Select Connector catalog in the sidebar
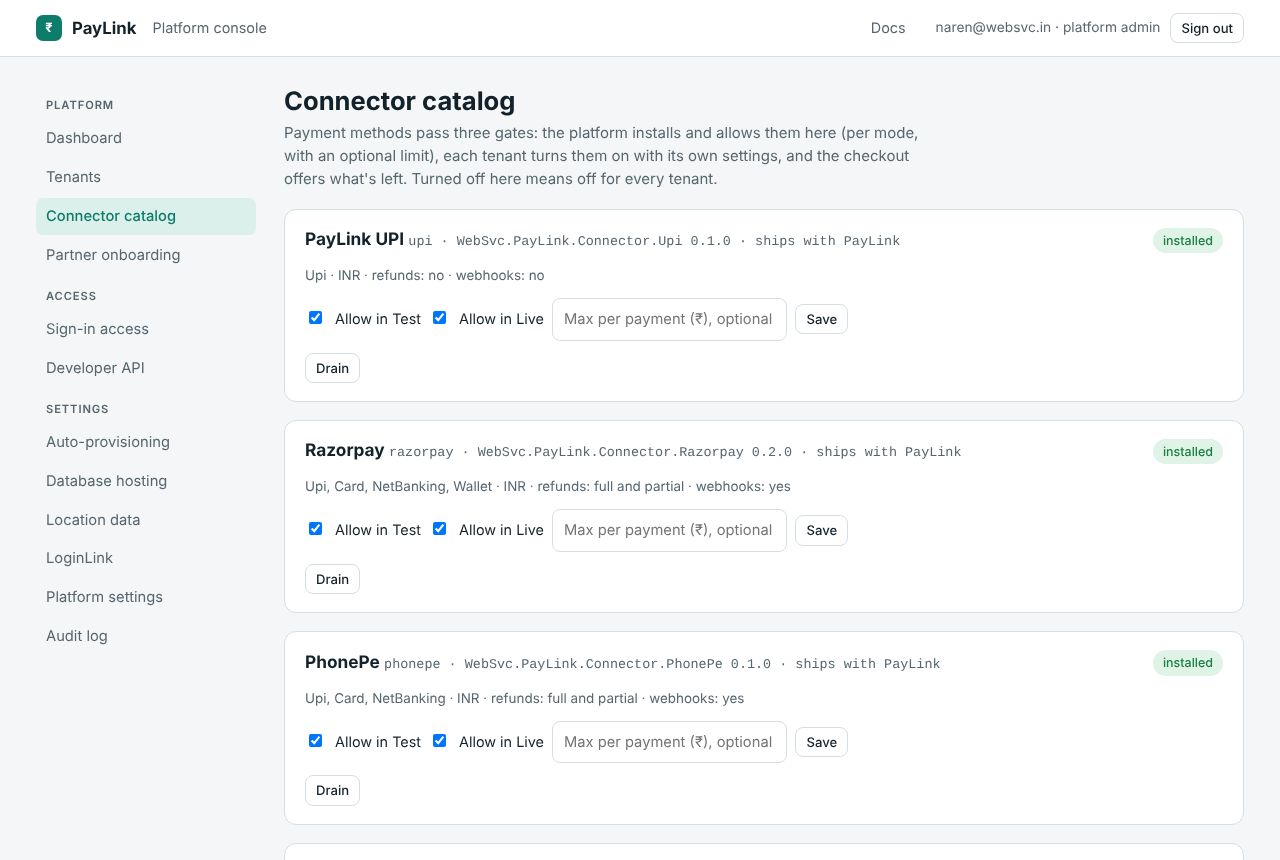This screenshot has width=1280, height=860. tap(146, 216)
